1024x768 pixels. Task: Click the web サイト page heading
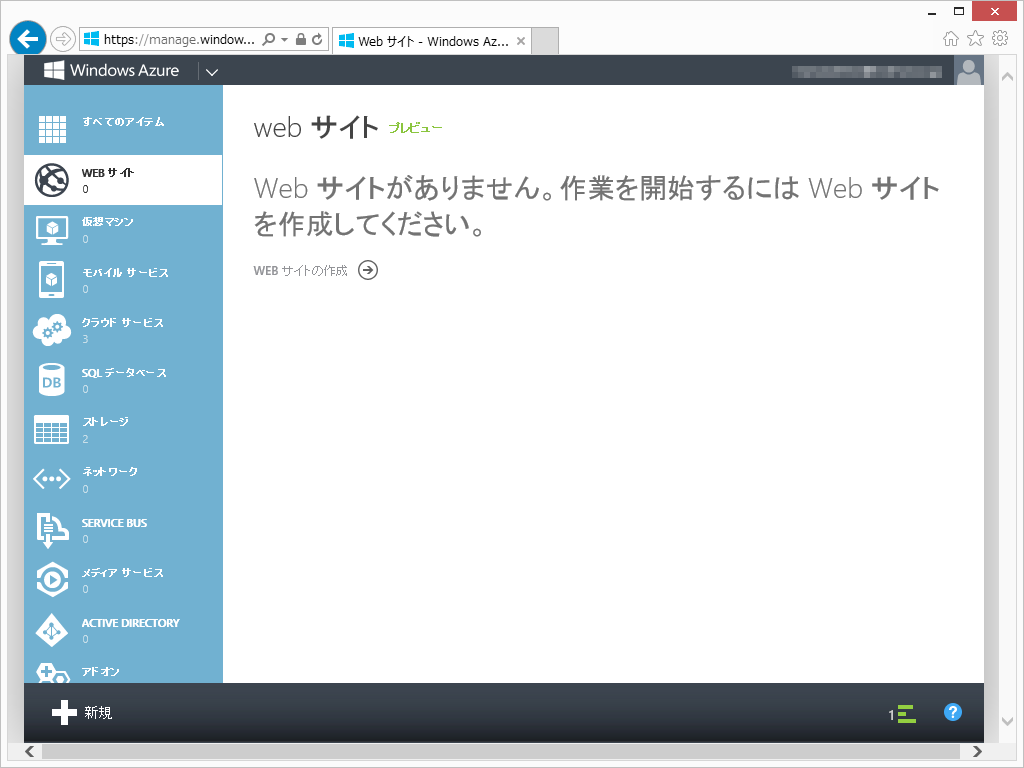(x=316, y=127)
